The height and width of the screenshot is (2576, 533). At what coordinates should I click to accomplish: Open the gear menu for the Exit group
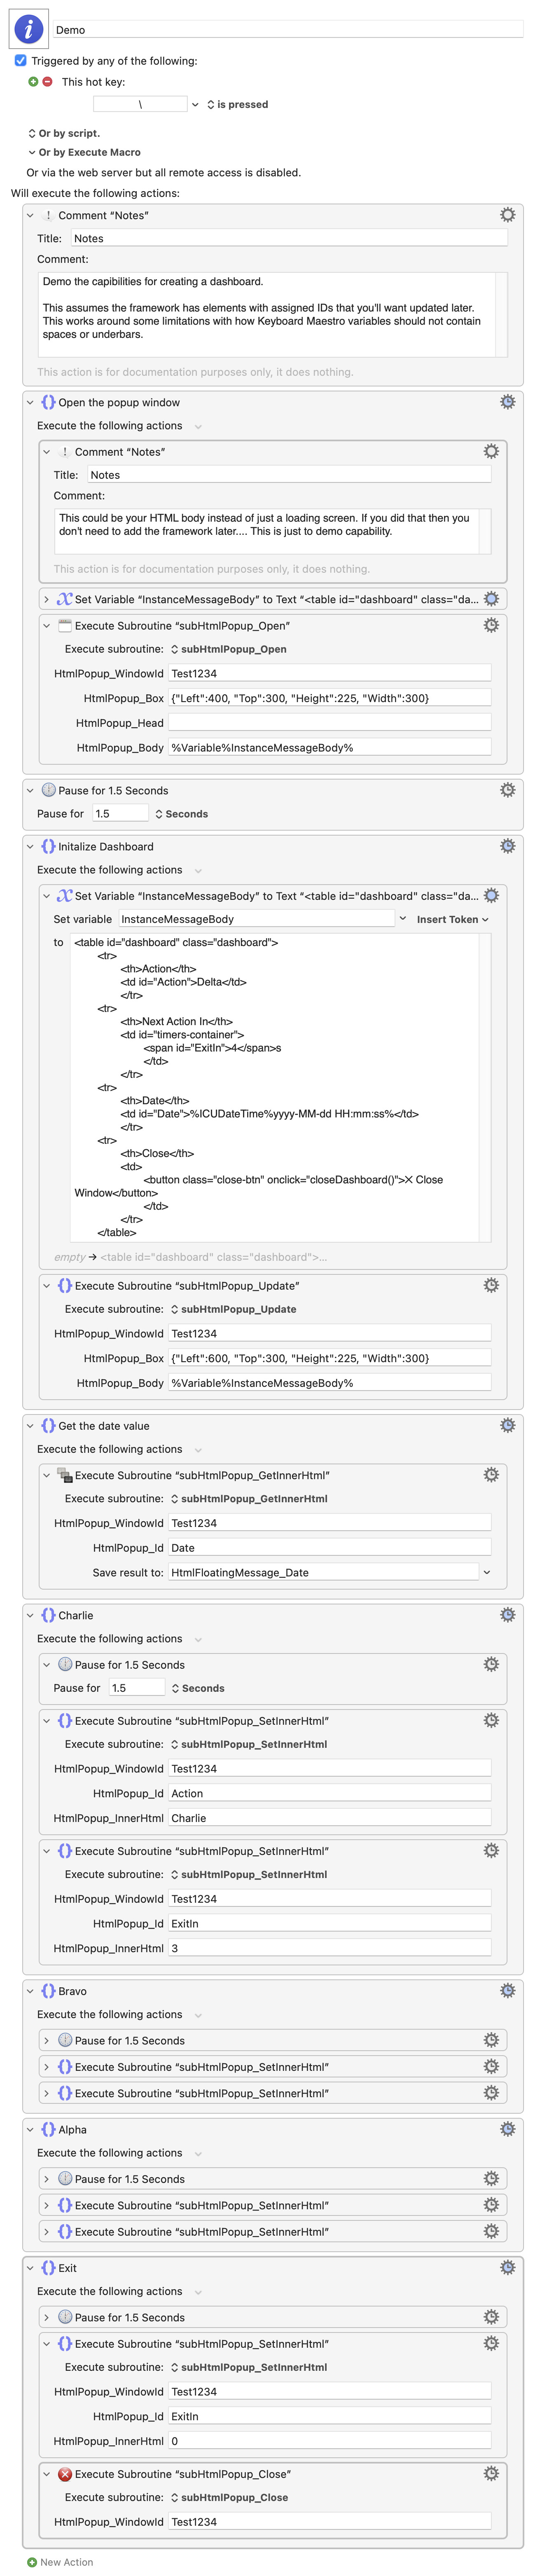coord(507,2268)
